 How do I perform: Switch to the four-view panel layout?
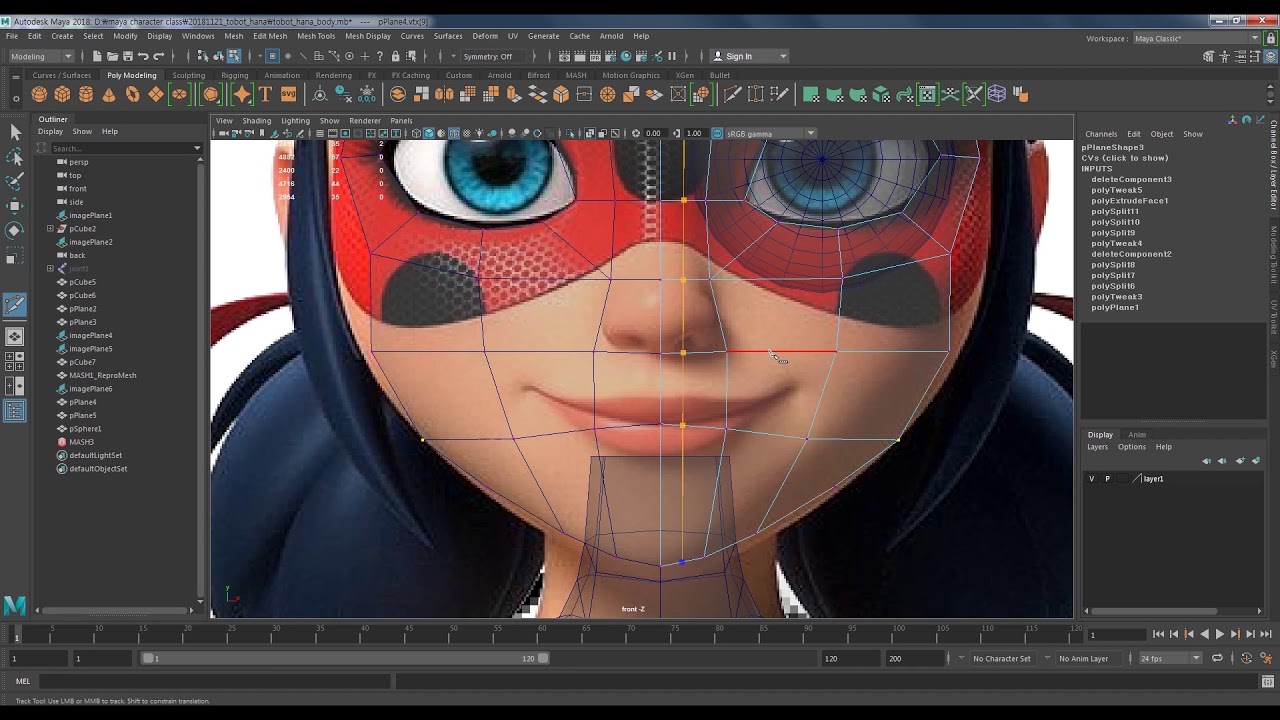(15, 361)
